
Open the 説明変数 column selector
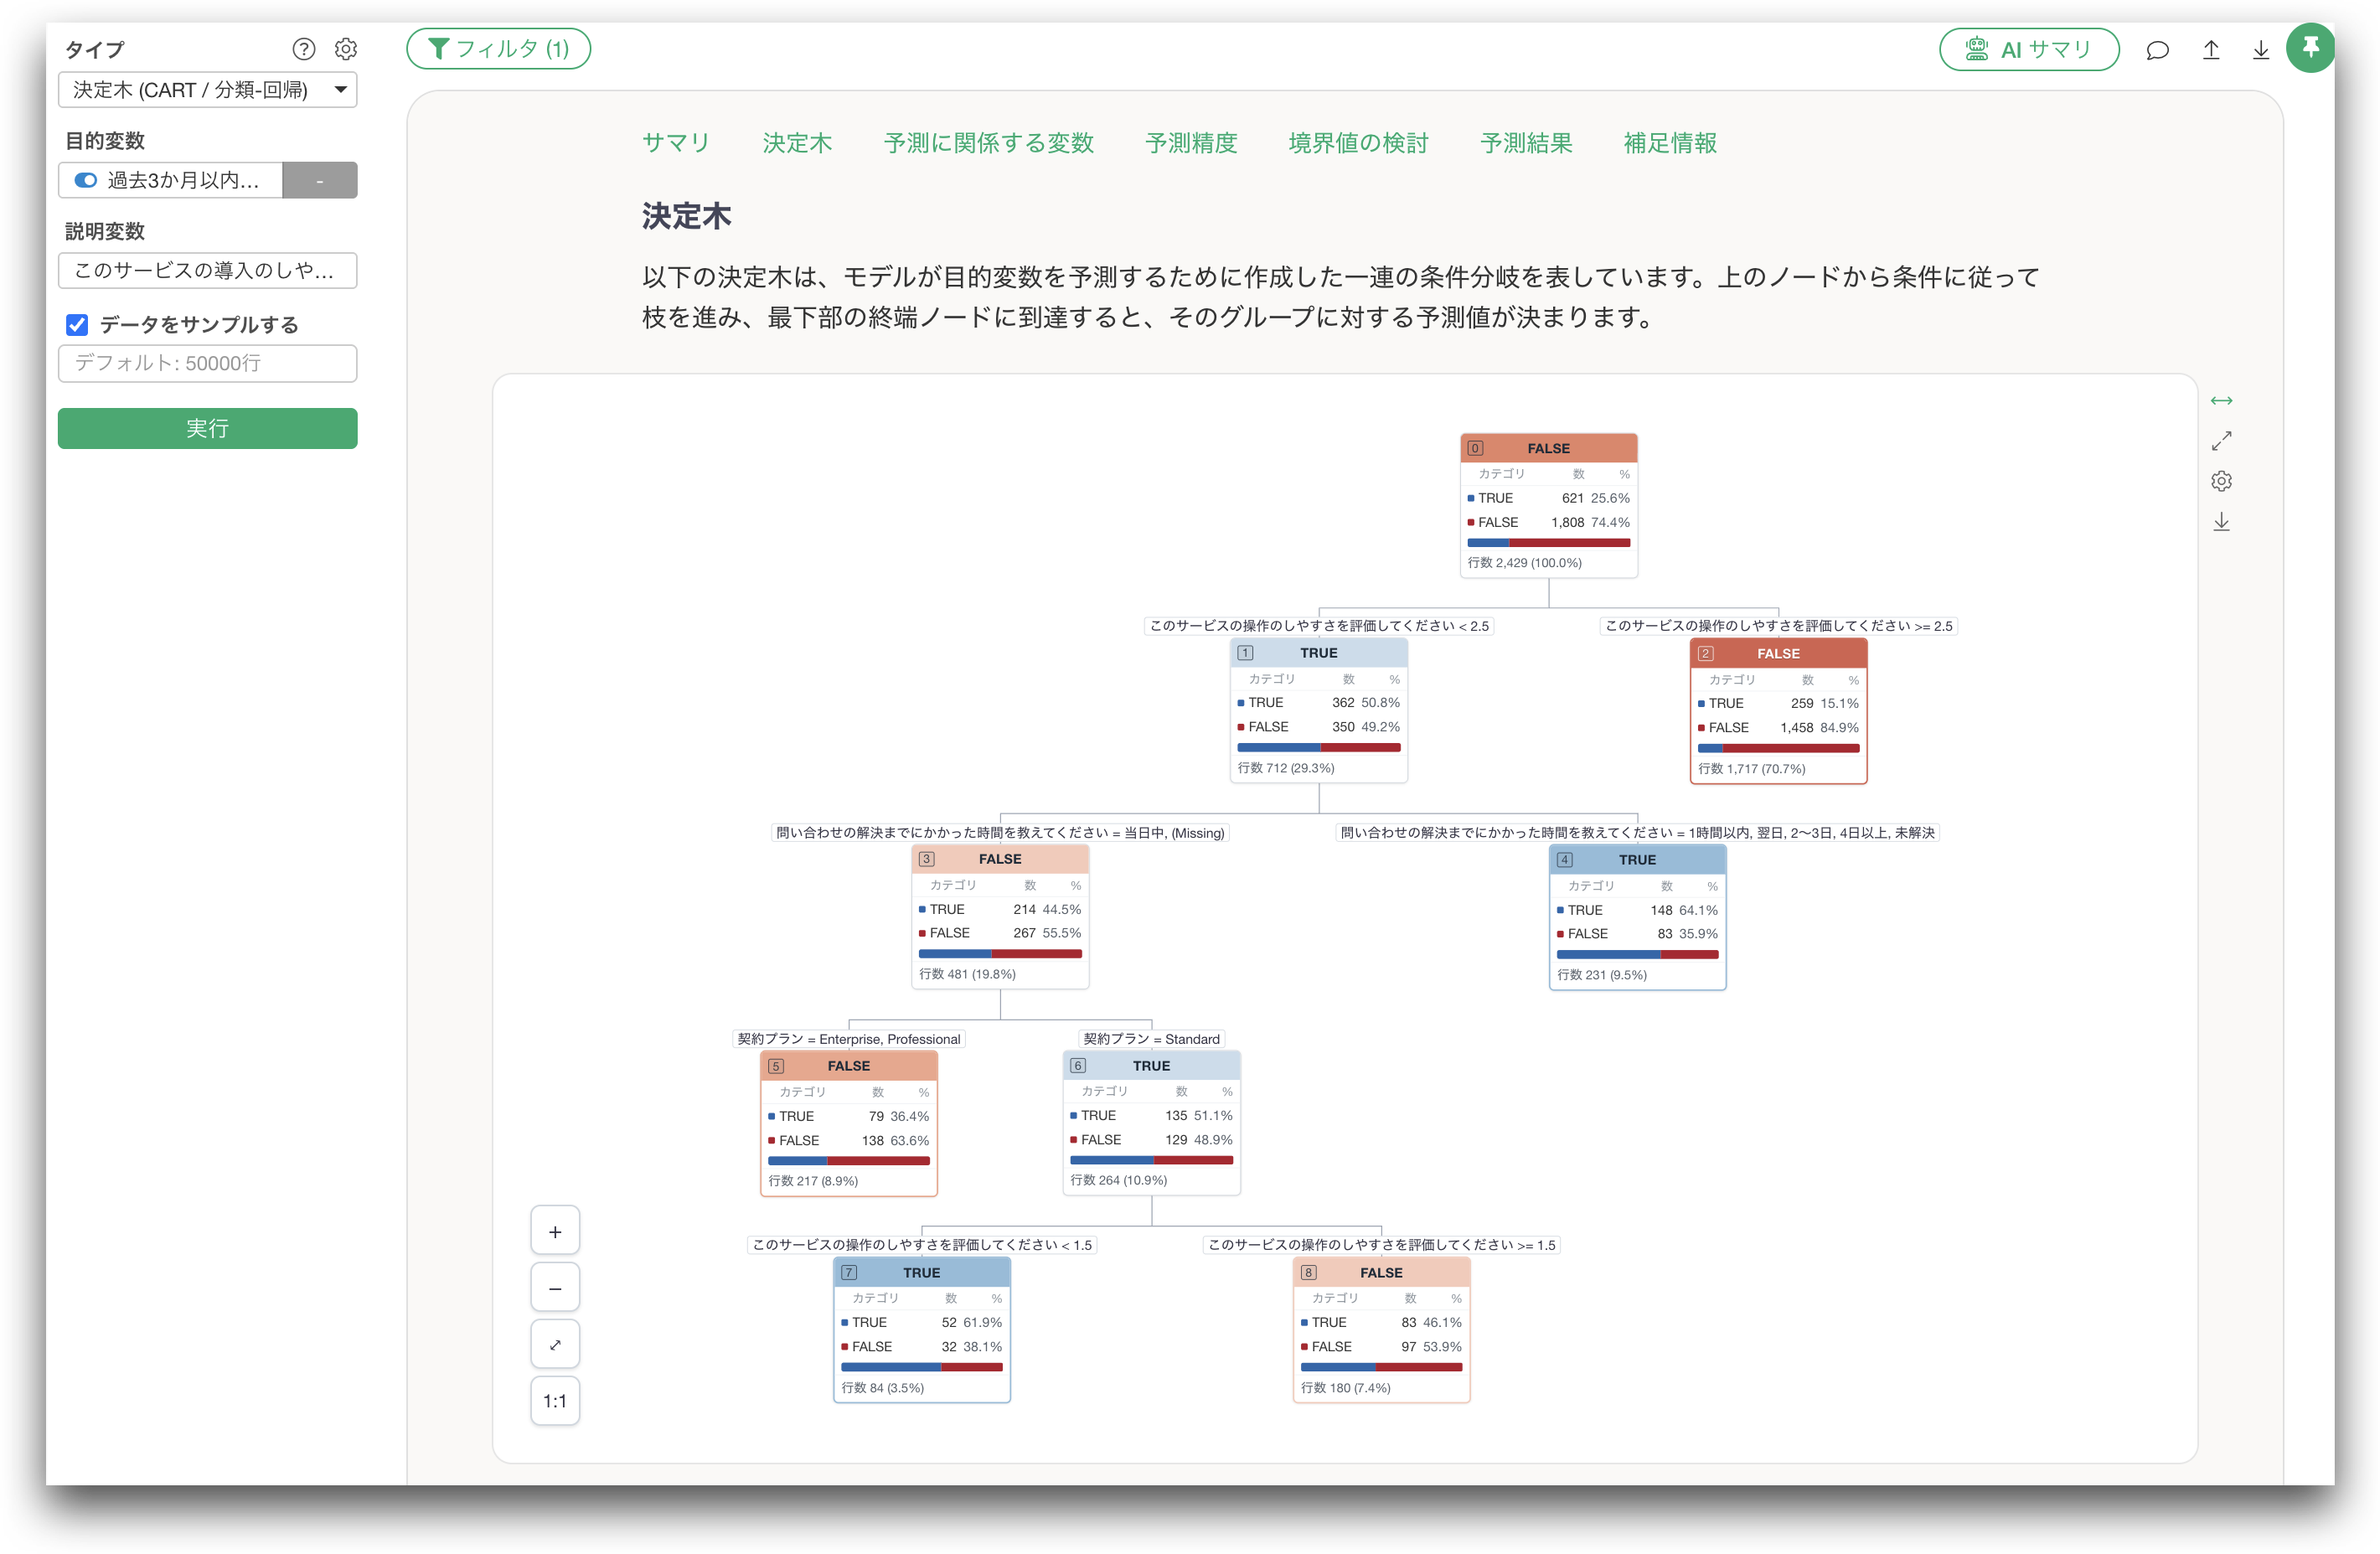[x=208, y=271]
